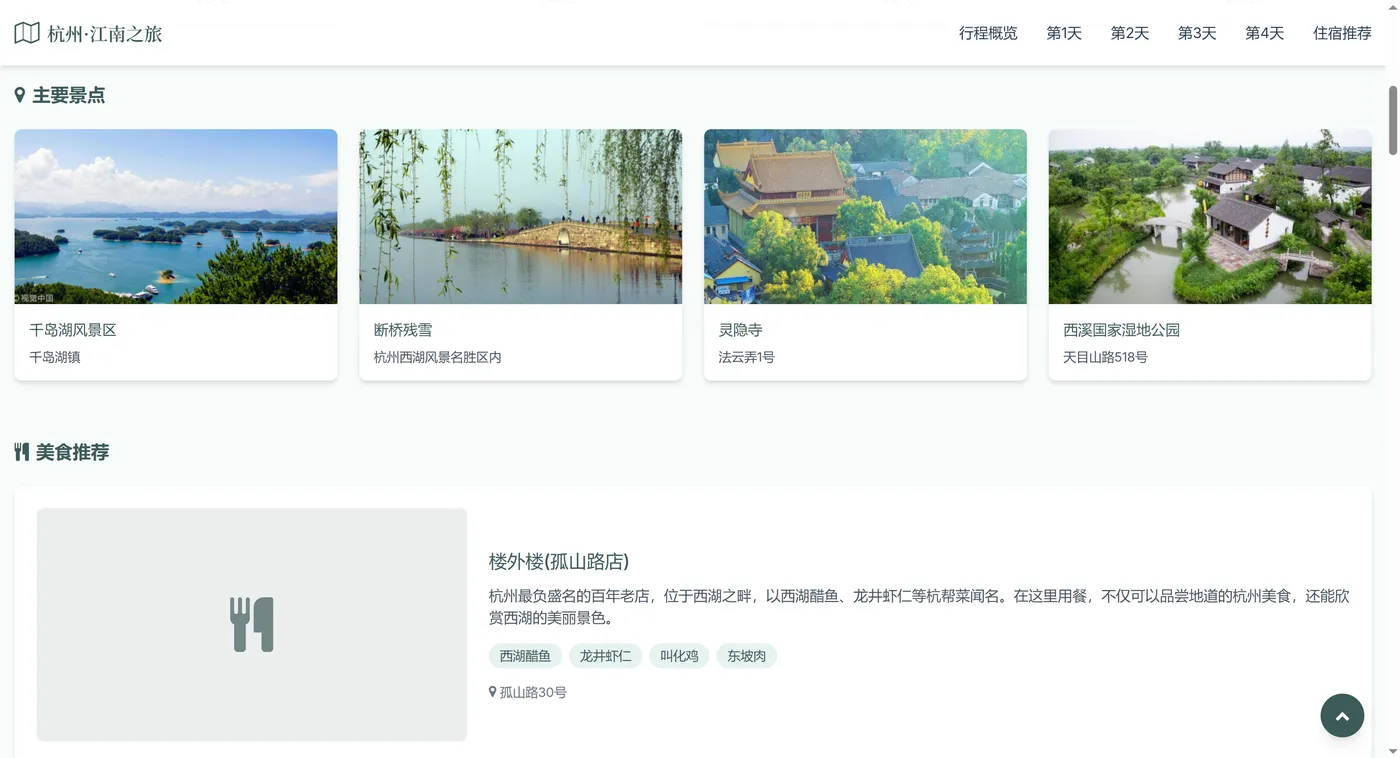Click the map icon in the top-left header
The width and height of the screenshot is (1400, 758).
[x=25, y=32]
